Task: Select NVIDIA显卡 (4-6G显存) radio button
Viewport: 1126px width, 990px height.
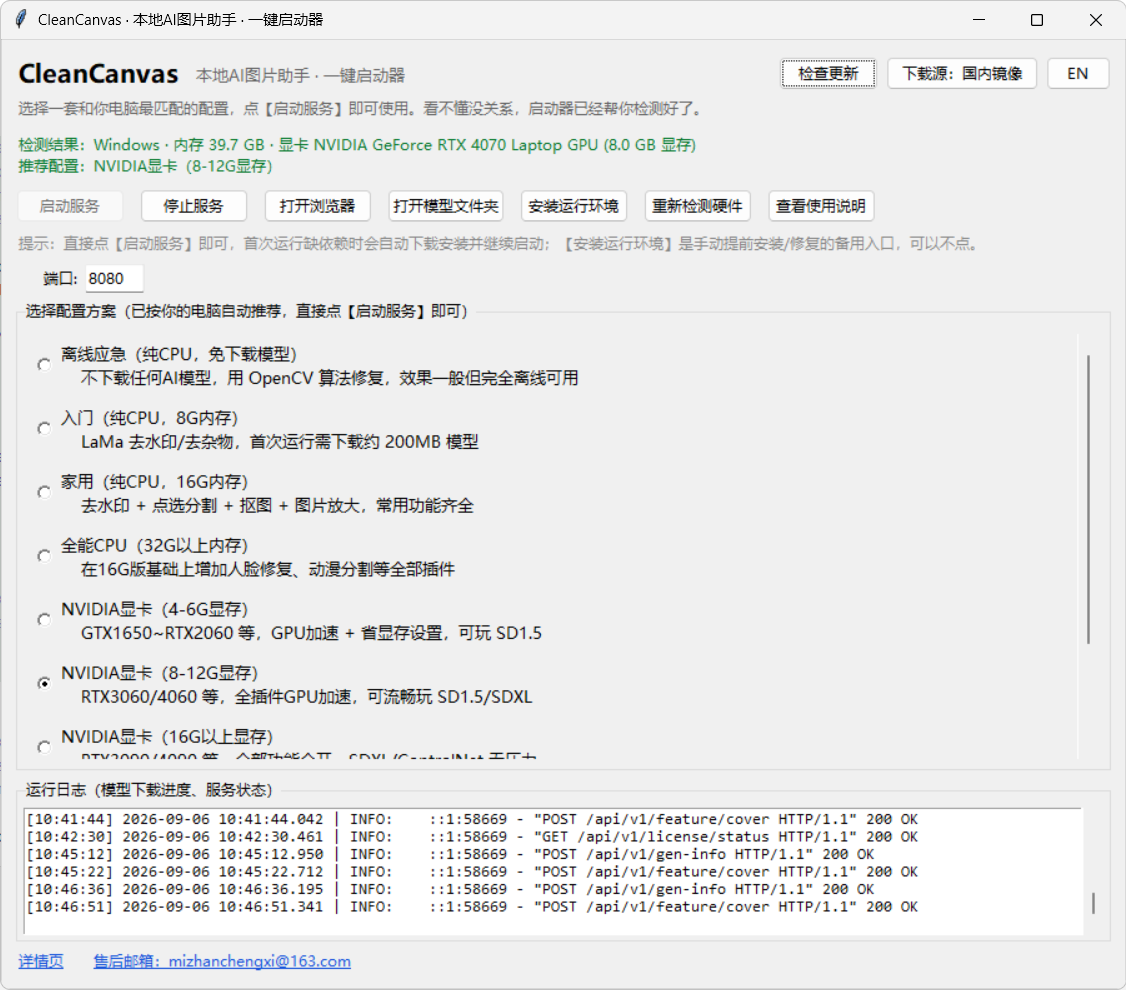Action: click(x=45, y=620)
